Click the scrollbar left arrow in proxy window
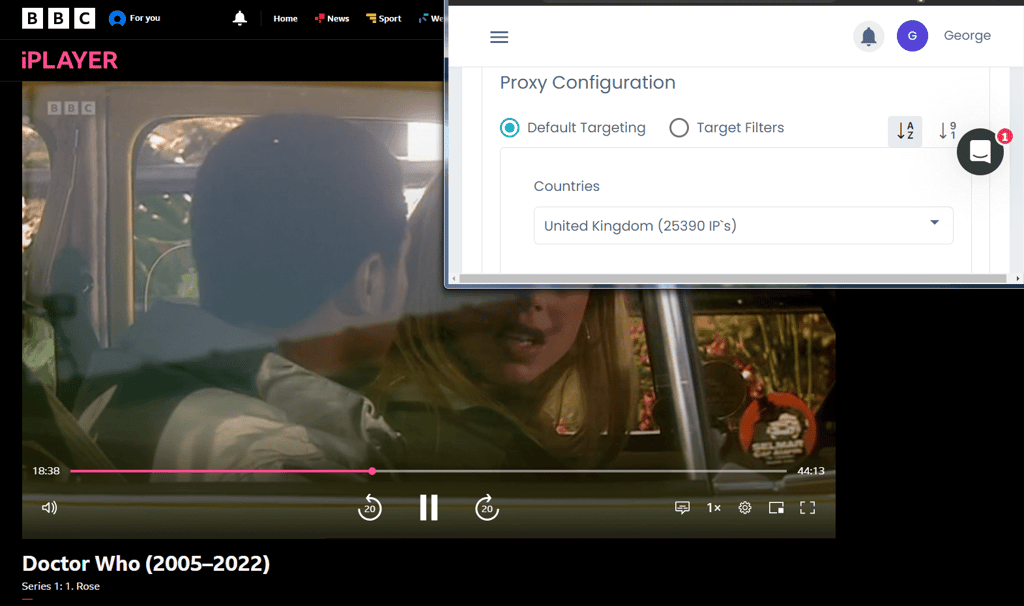Screen dimensions: 1024x606 454,278
